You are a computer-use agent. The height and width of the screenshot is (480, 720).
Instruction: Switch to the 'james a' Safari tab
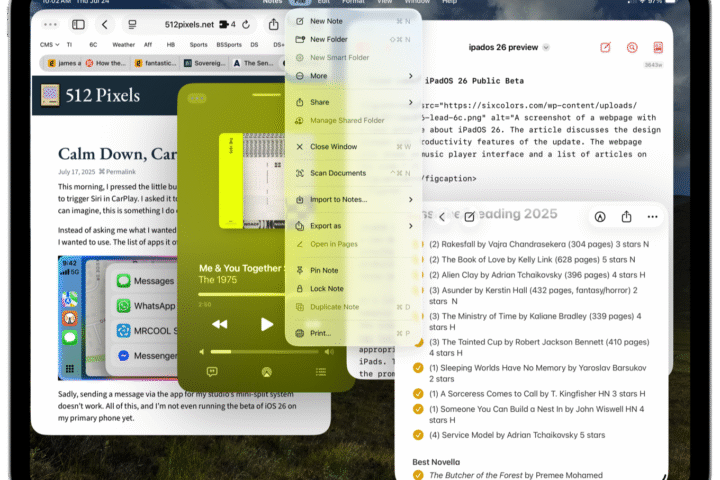coord(64,63)
